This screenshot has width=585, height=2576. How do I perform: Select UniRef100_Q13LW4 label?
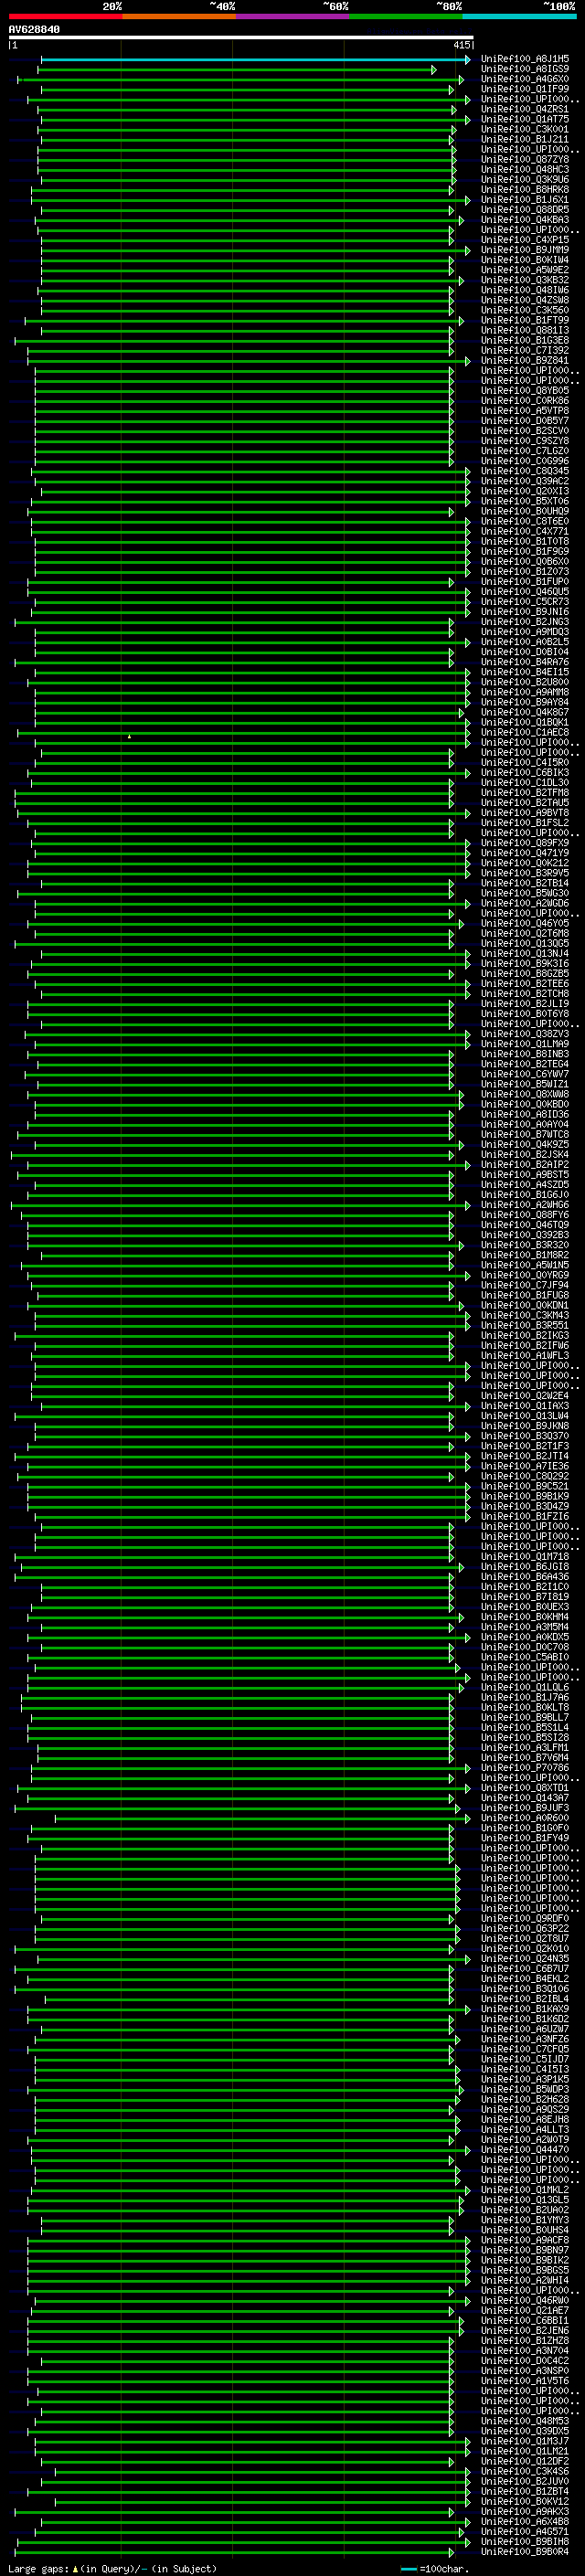(525, 1415)
